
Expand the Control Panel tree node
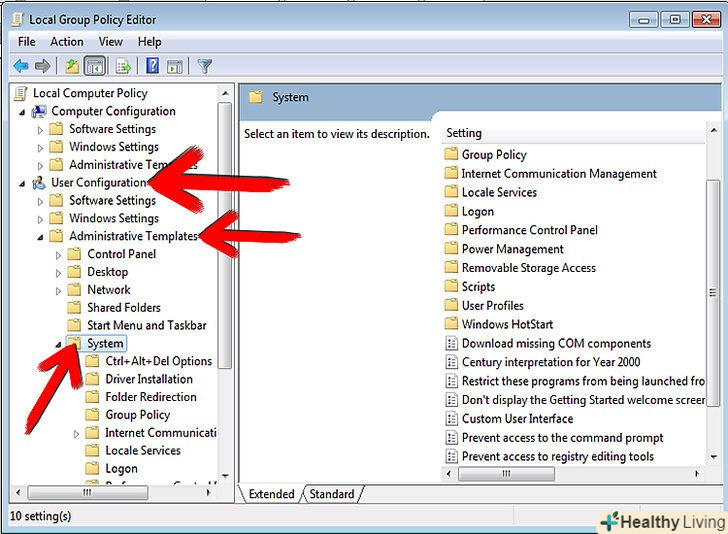point(58,255)
